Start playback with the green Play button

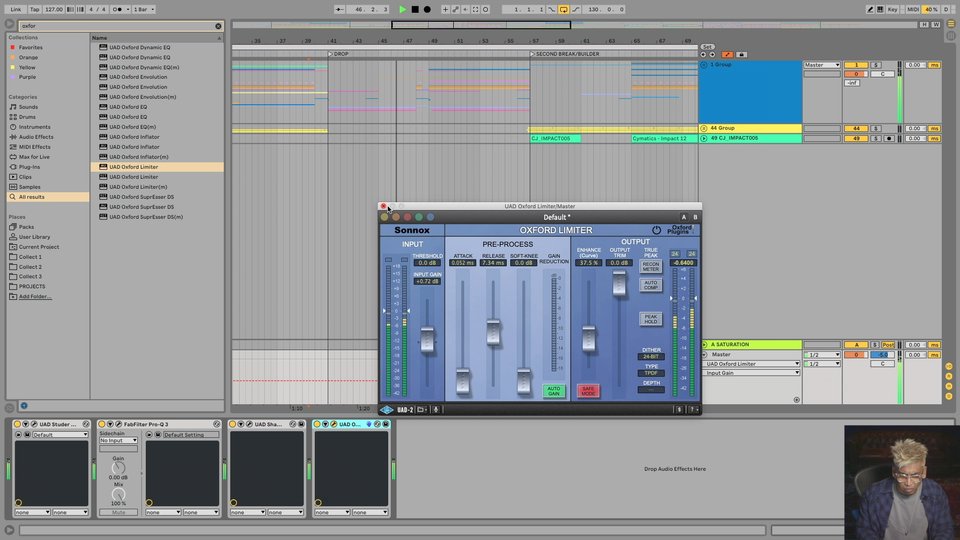tap(402, 9)
